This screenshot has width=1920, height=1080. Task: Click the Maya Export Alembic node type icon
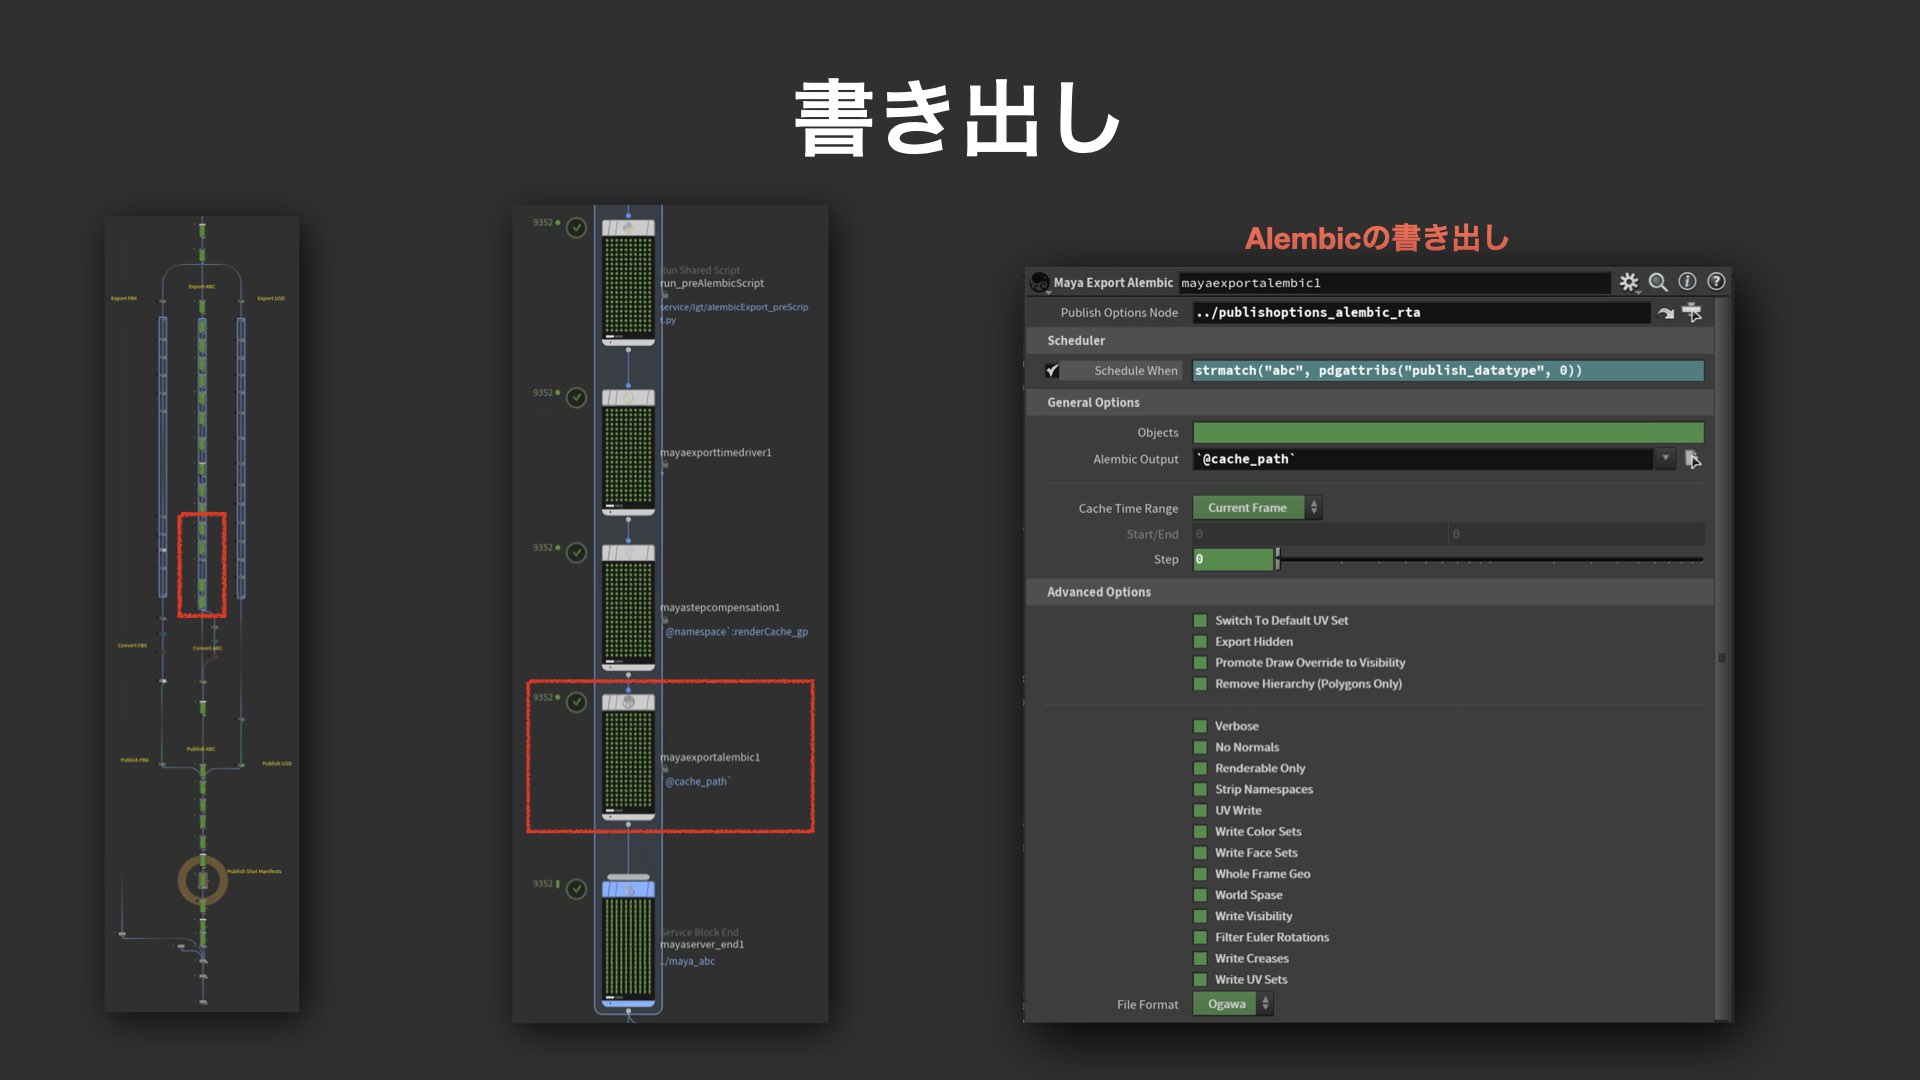(1040, 283)
